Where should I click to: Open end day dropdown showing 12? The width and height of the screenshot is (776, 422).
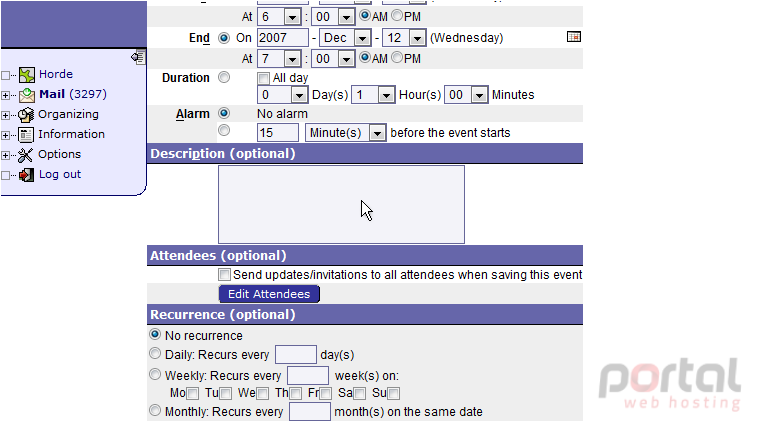(404, 38)
